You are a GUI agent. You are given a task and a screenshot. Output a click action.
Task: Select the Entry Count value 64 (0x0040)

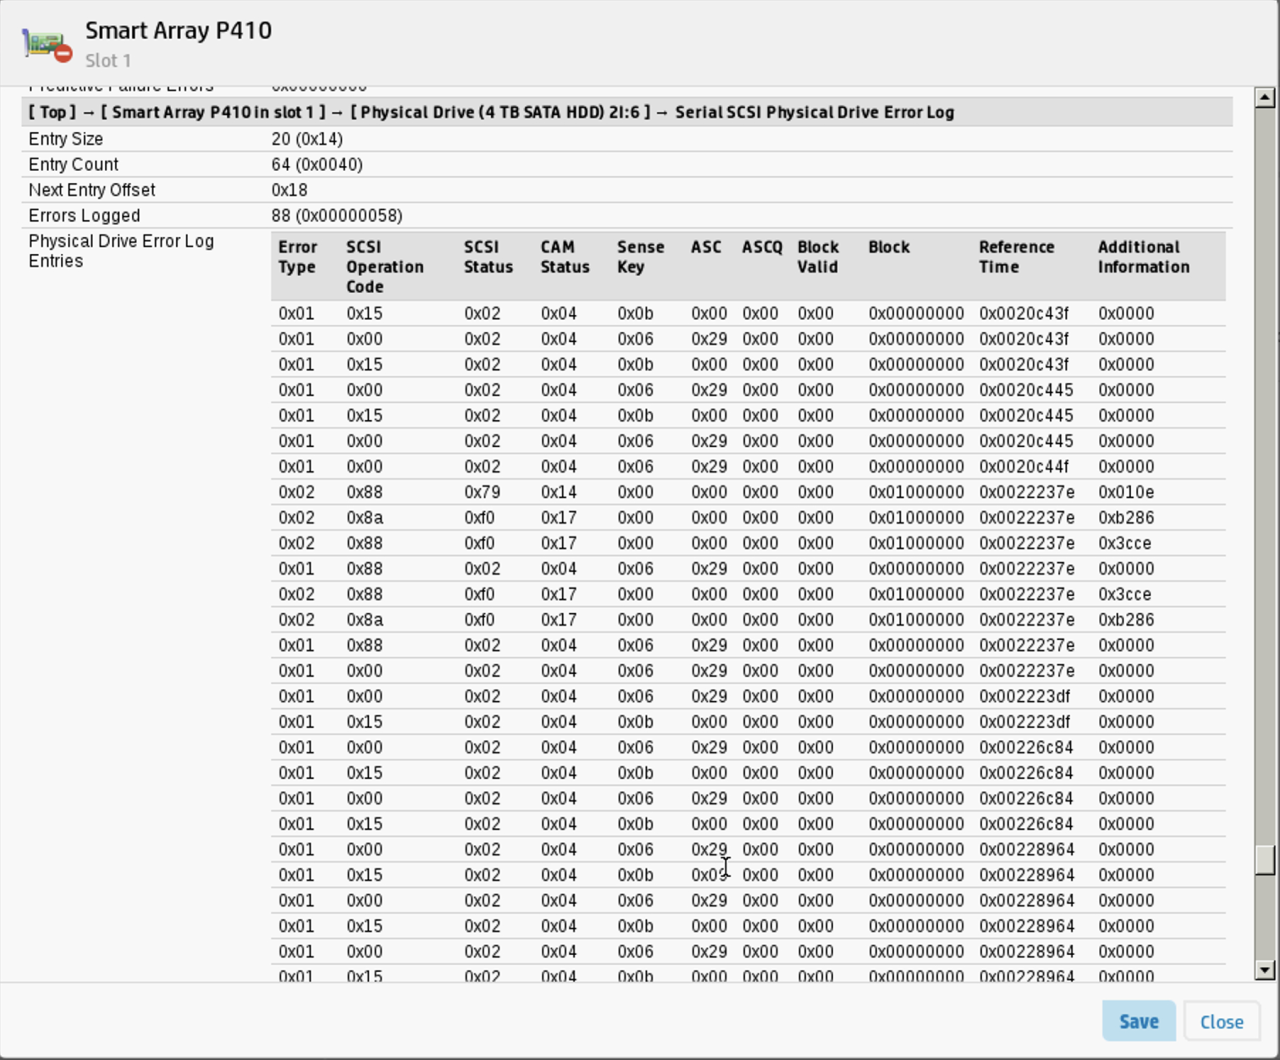click(x=316, y=165)
